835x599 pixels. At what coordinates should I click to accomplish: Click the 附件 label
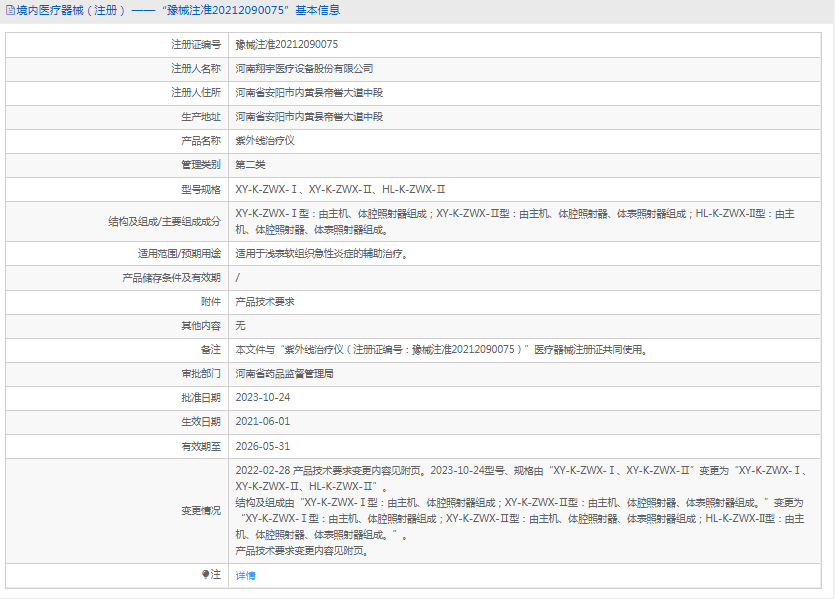pos(210,301)
